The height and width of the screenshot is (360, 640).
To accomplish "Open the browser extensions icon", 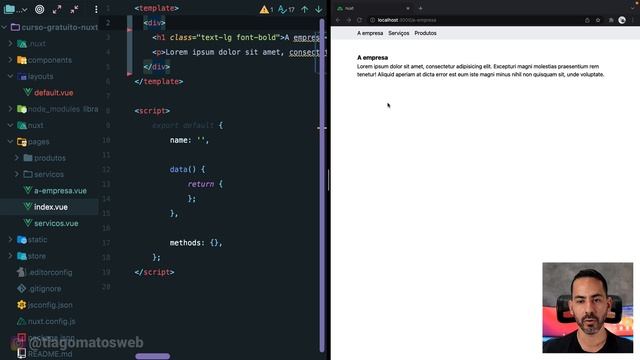I will tap(611, 20).
